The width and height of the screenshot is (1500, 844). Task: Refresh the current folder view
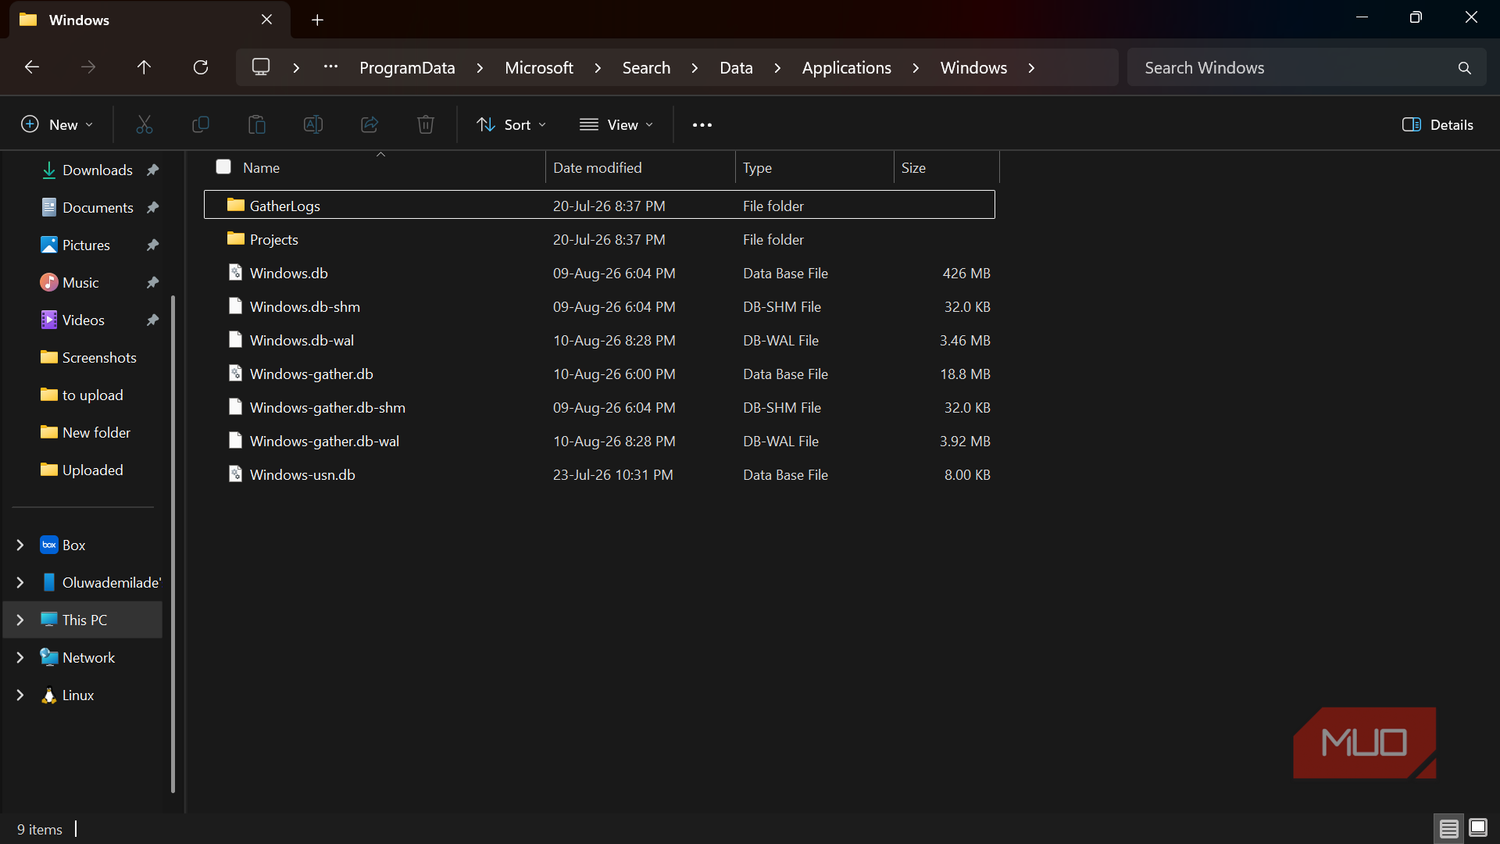pyautogui.click(x=201, y=67)
